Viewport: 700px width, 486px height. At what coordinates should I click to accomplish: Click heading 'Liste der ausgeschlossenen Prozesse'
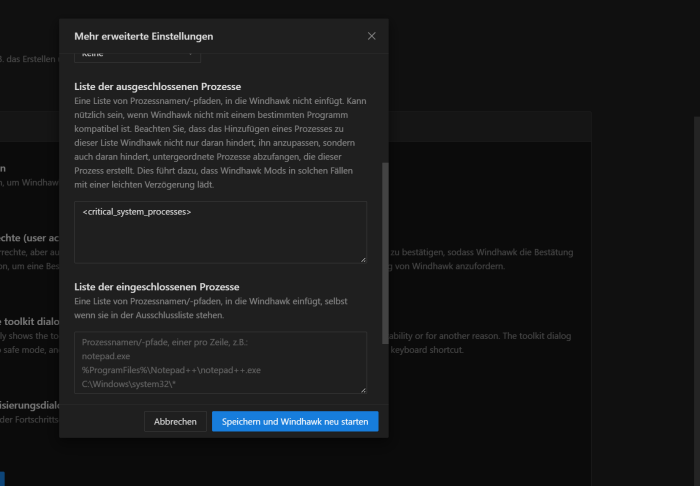[x=158, y=87]
